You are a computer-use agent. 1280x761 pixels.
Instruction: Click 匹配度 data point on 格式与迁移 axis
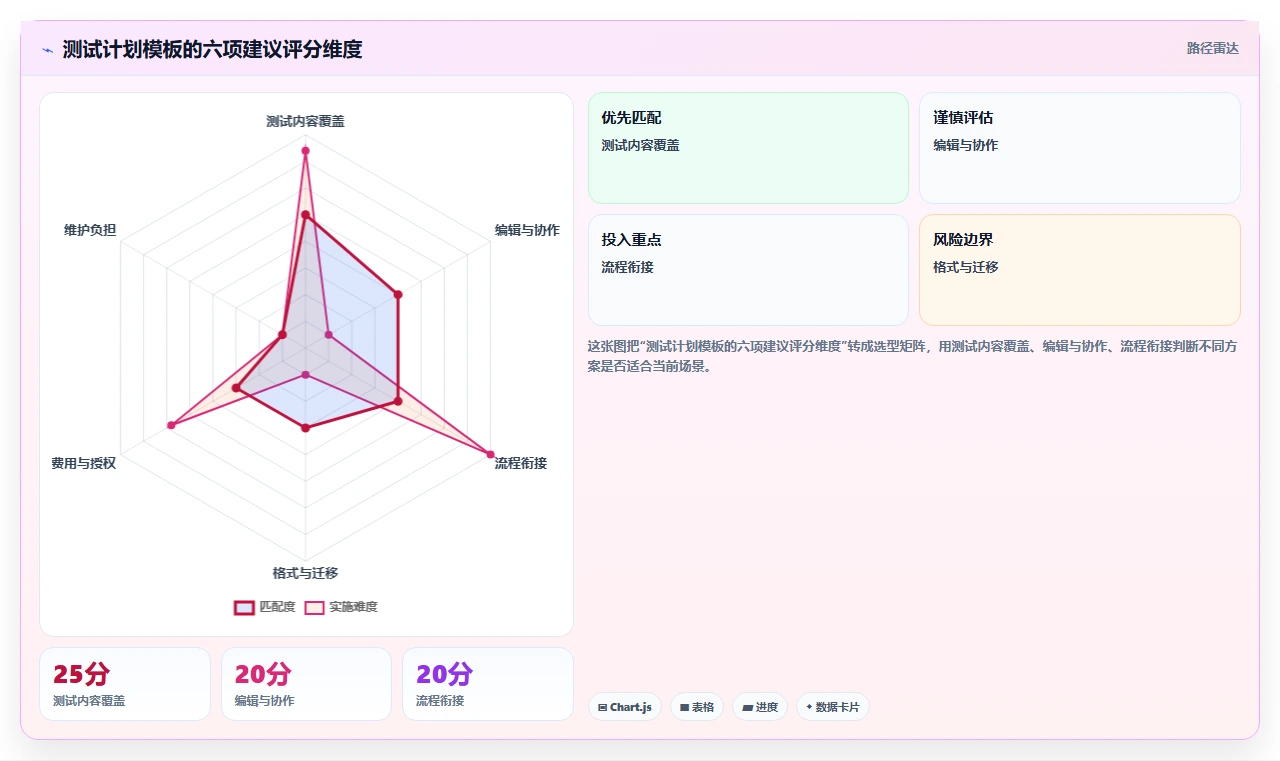pos(305,428)
